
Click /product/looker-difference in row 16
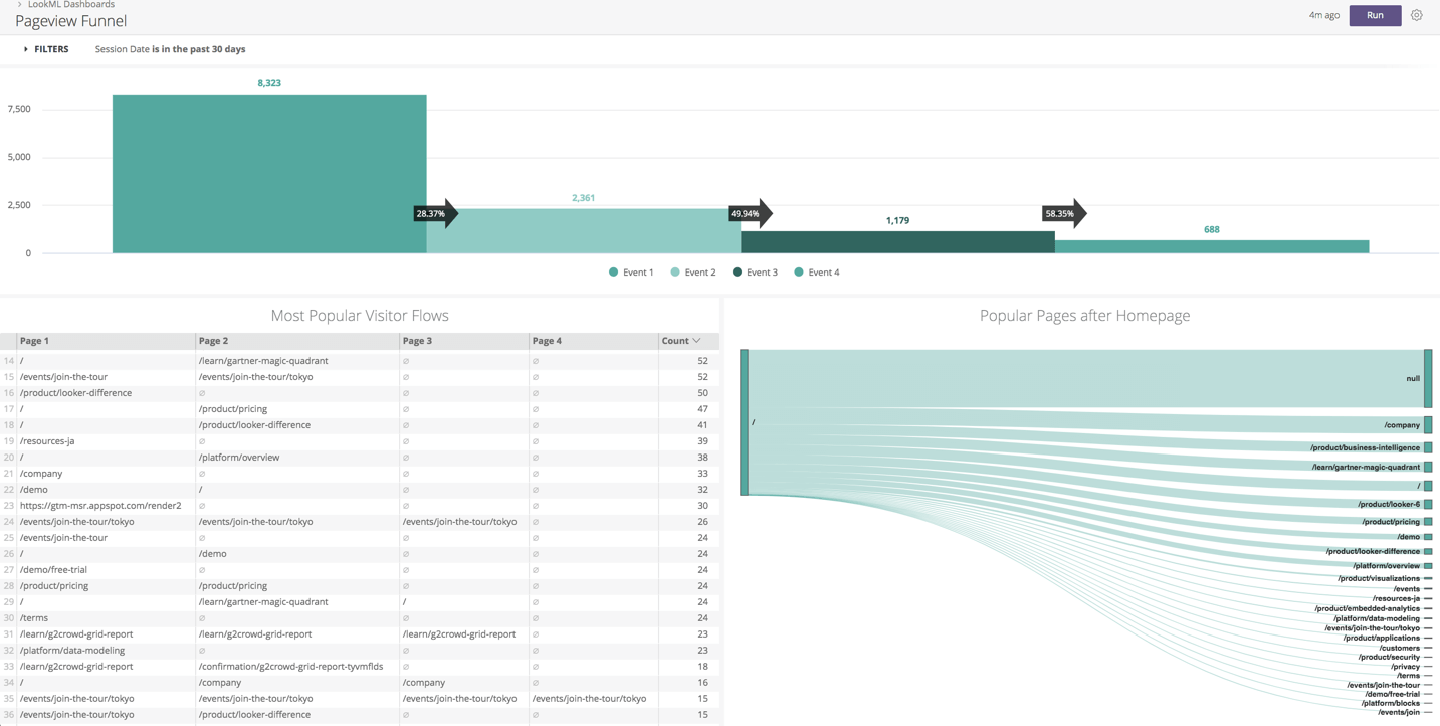coord(76,393)
